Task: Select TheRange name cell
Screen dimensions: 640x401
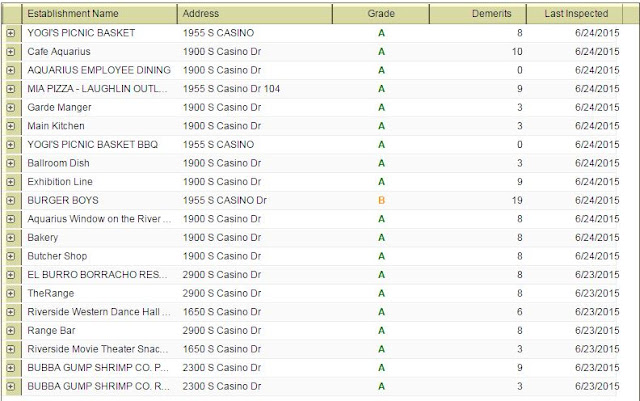Action: click(x=51, y=293)
